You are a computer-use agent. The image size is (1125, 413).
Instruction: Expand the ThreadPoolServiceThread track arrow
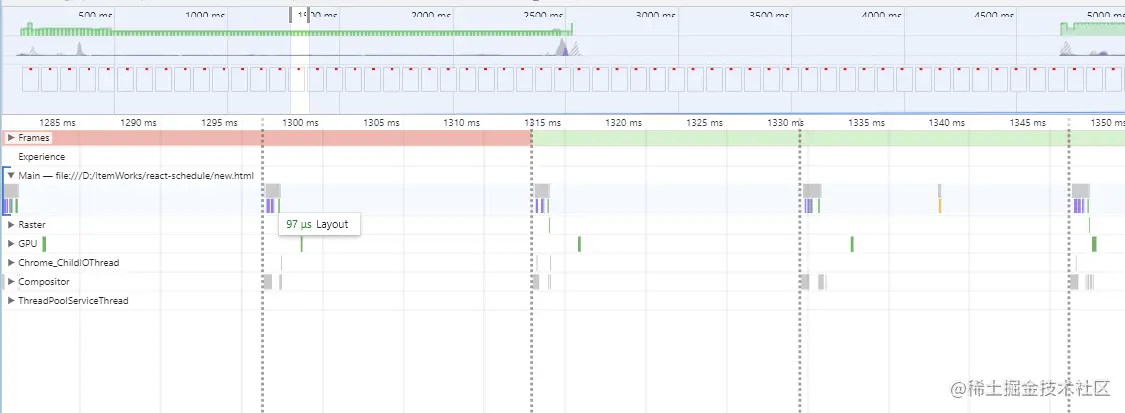coord(11,300)
